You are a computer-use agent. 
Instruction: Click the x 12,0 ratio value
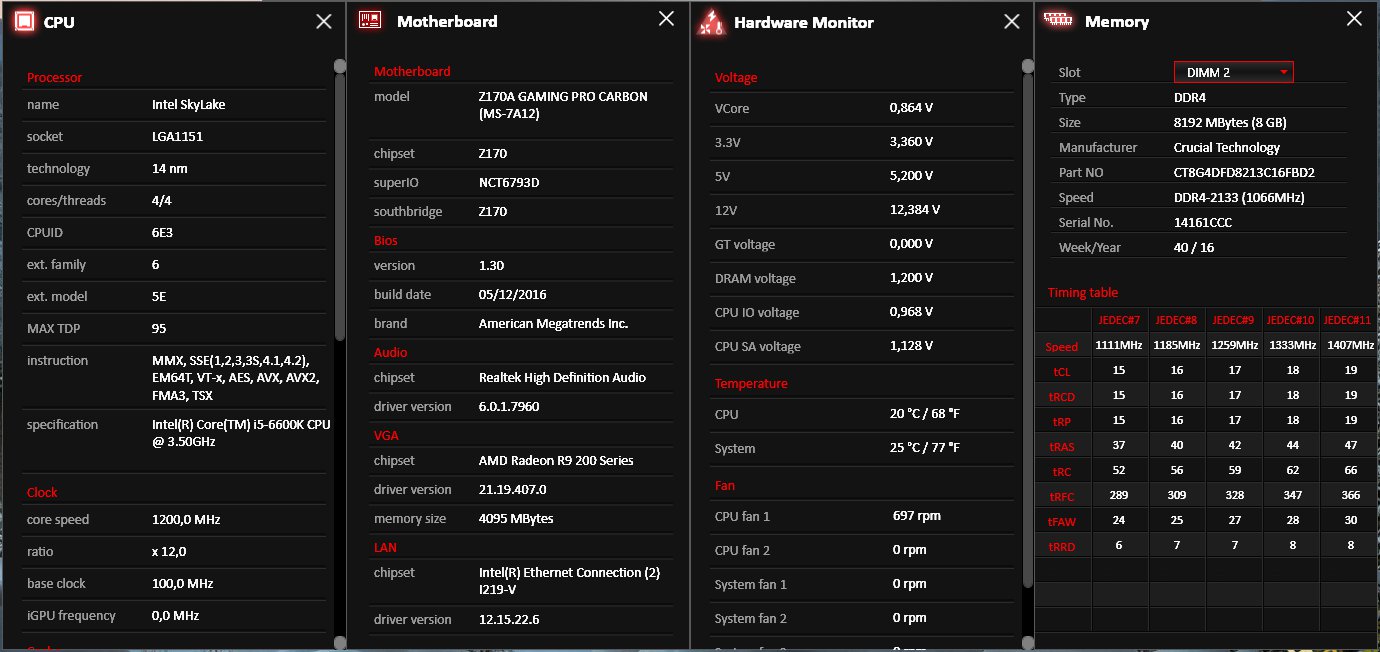169,552
